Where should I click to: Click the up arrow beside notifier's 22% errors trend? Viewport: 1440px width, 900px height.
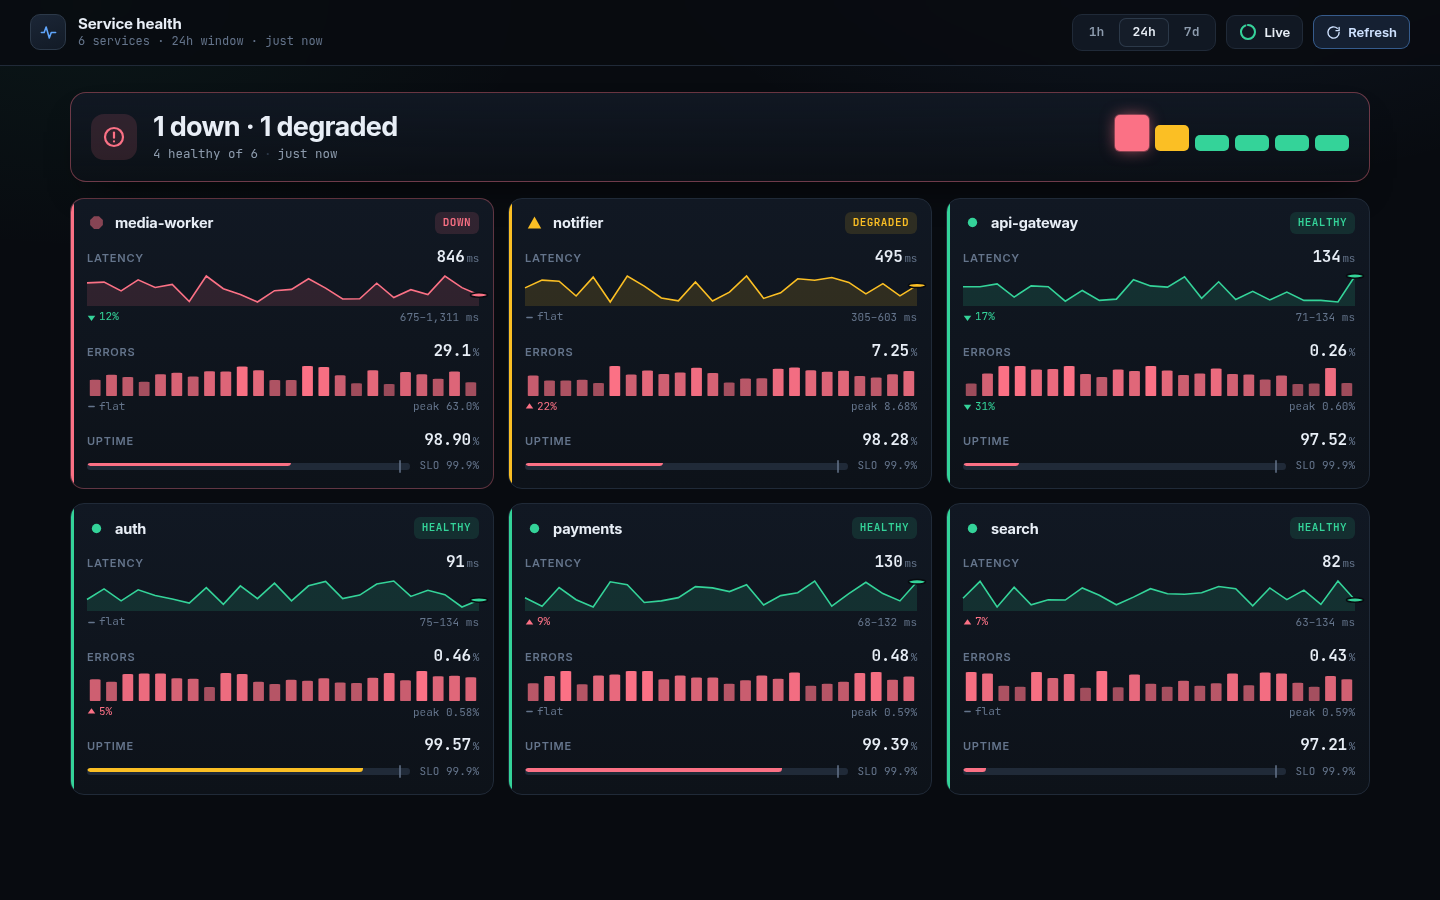coord(529,407)
